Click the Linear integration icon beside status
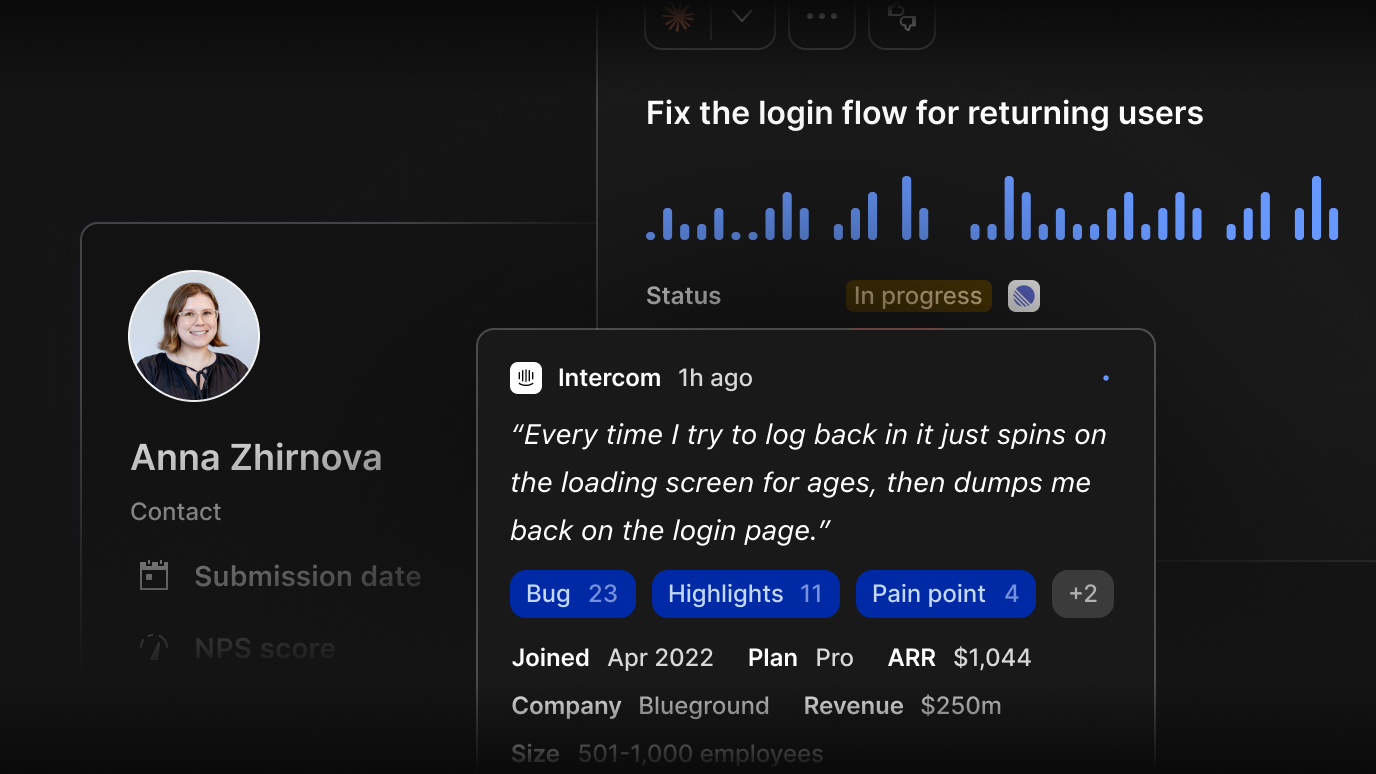 (x=1024, y=296)
